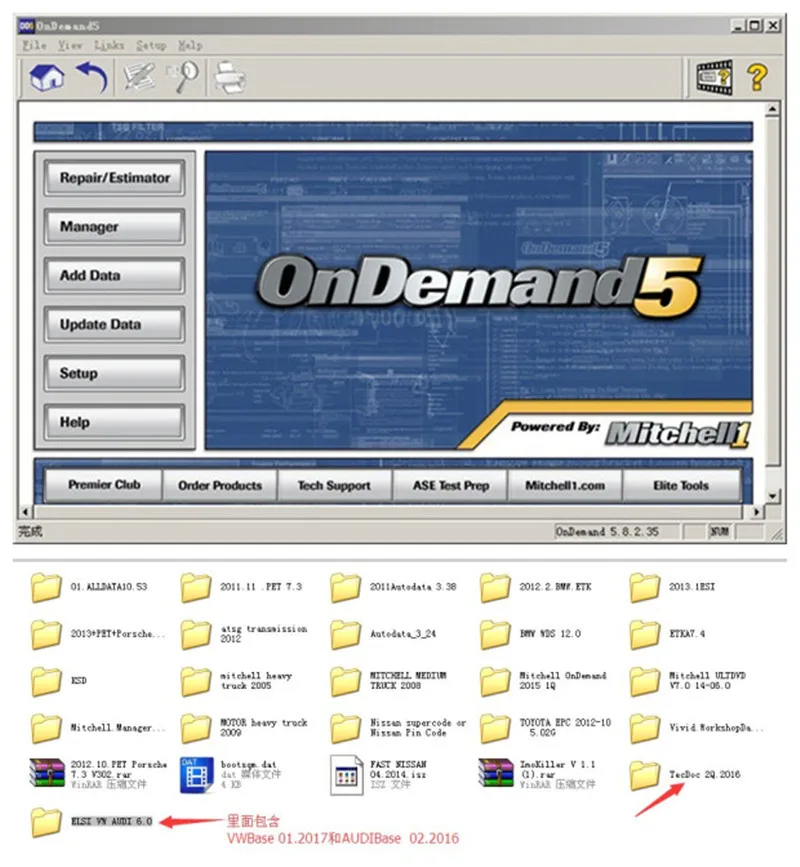Open the Elite Tools link
Image resolution: width=800 pixels, height=867 pixels.
(681, 485)
